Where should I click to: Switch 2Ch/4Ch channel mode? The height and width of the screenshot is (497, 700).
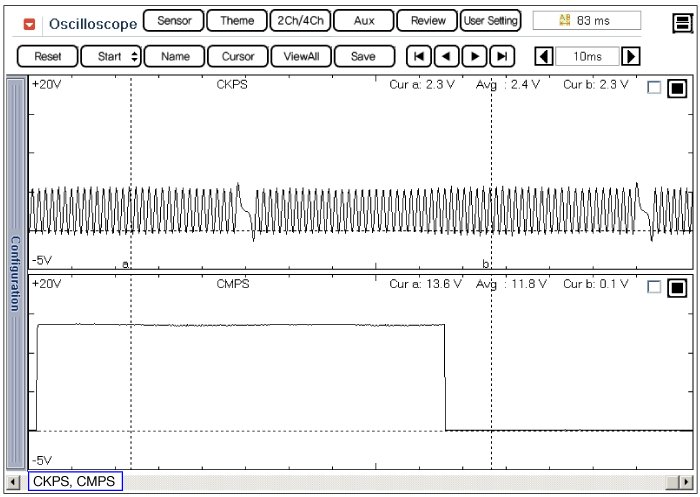click(299, 20)
